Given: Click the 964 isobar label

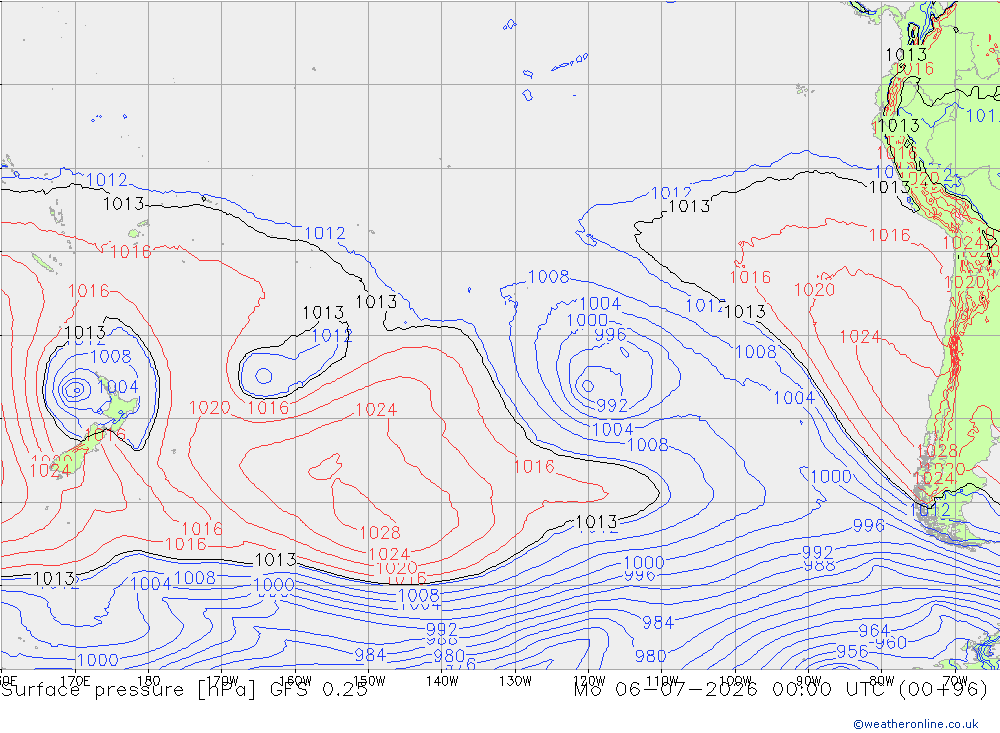Looking at the screenshot, I should tap(874, 631).
